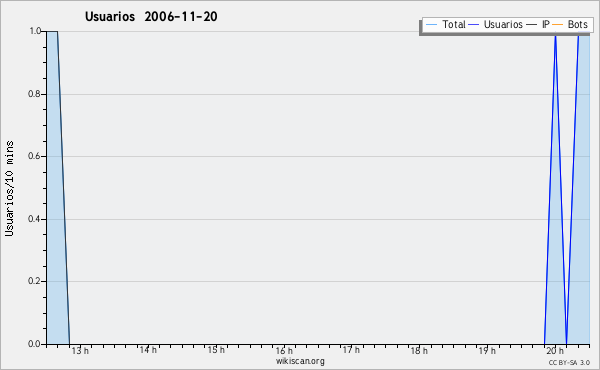Click the IP legend entry

(x=538, y=24)
